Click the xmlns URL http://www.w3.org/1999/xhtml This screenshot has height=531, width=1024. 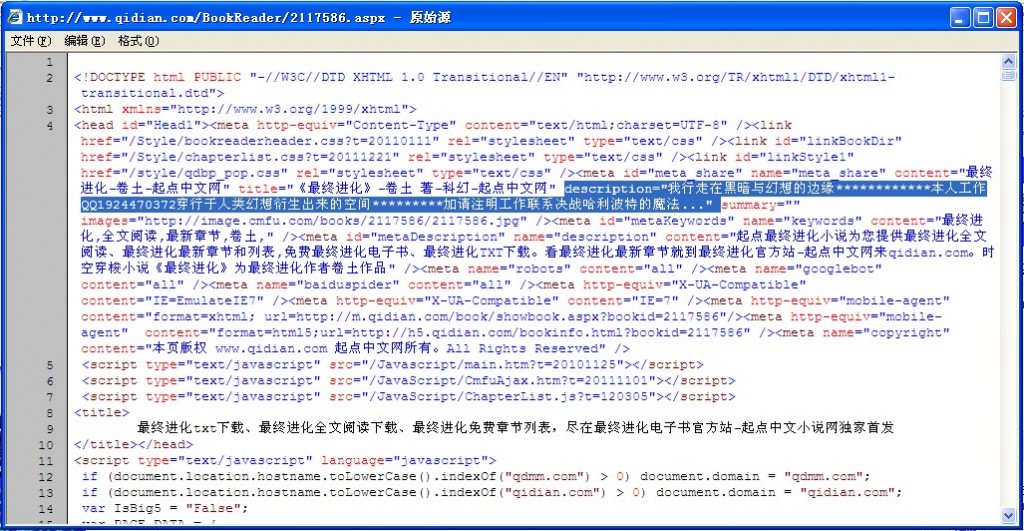(x=289, y=109)
